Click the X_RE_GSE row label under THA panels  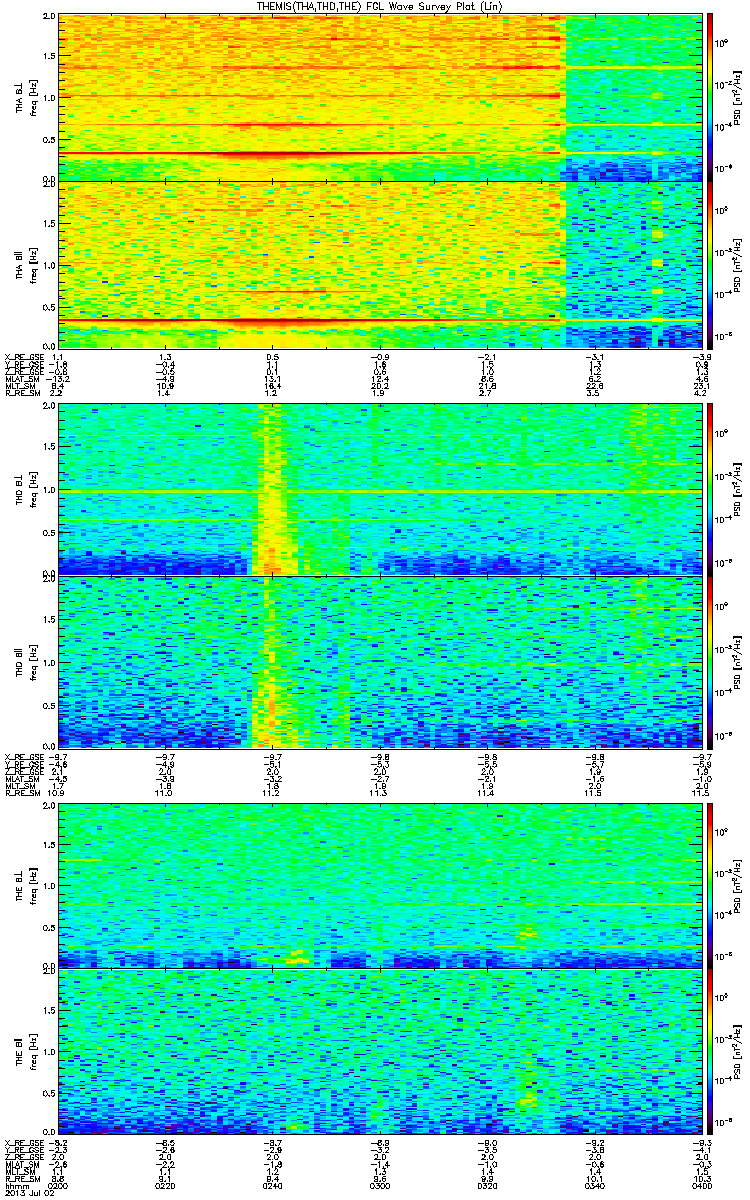pyautogui.click(x=22, y=357)
